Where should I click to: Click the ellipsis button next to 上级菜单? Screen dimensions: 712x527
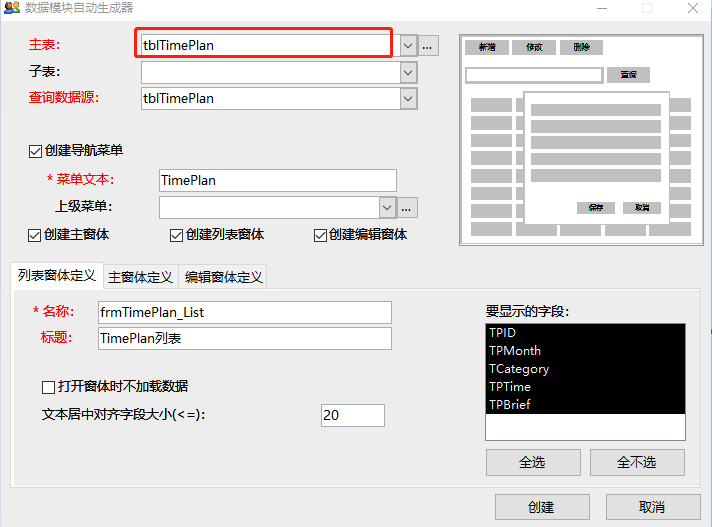(x=407, y=208)
